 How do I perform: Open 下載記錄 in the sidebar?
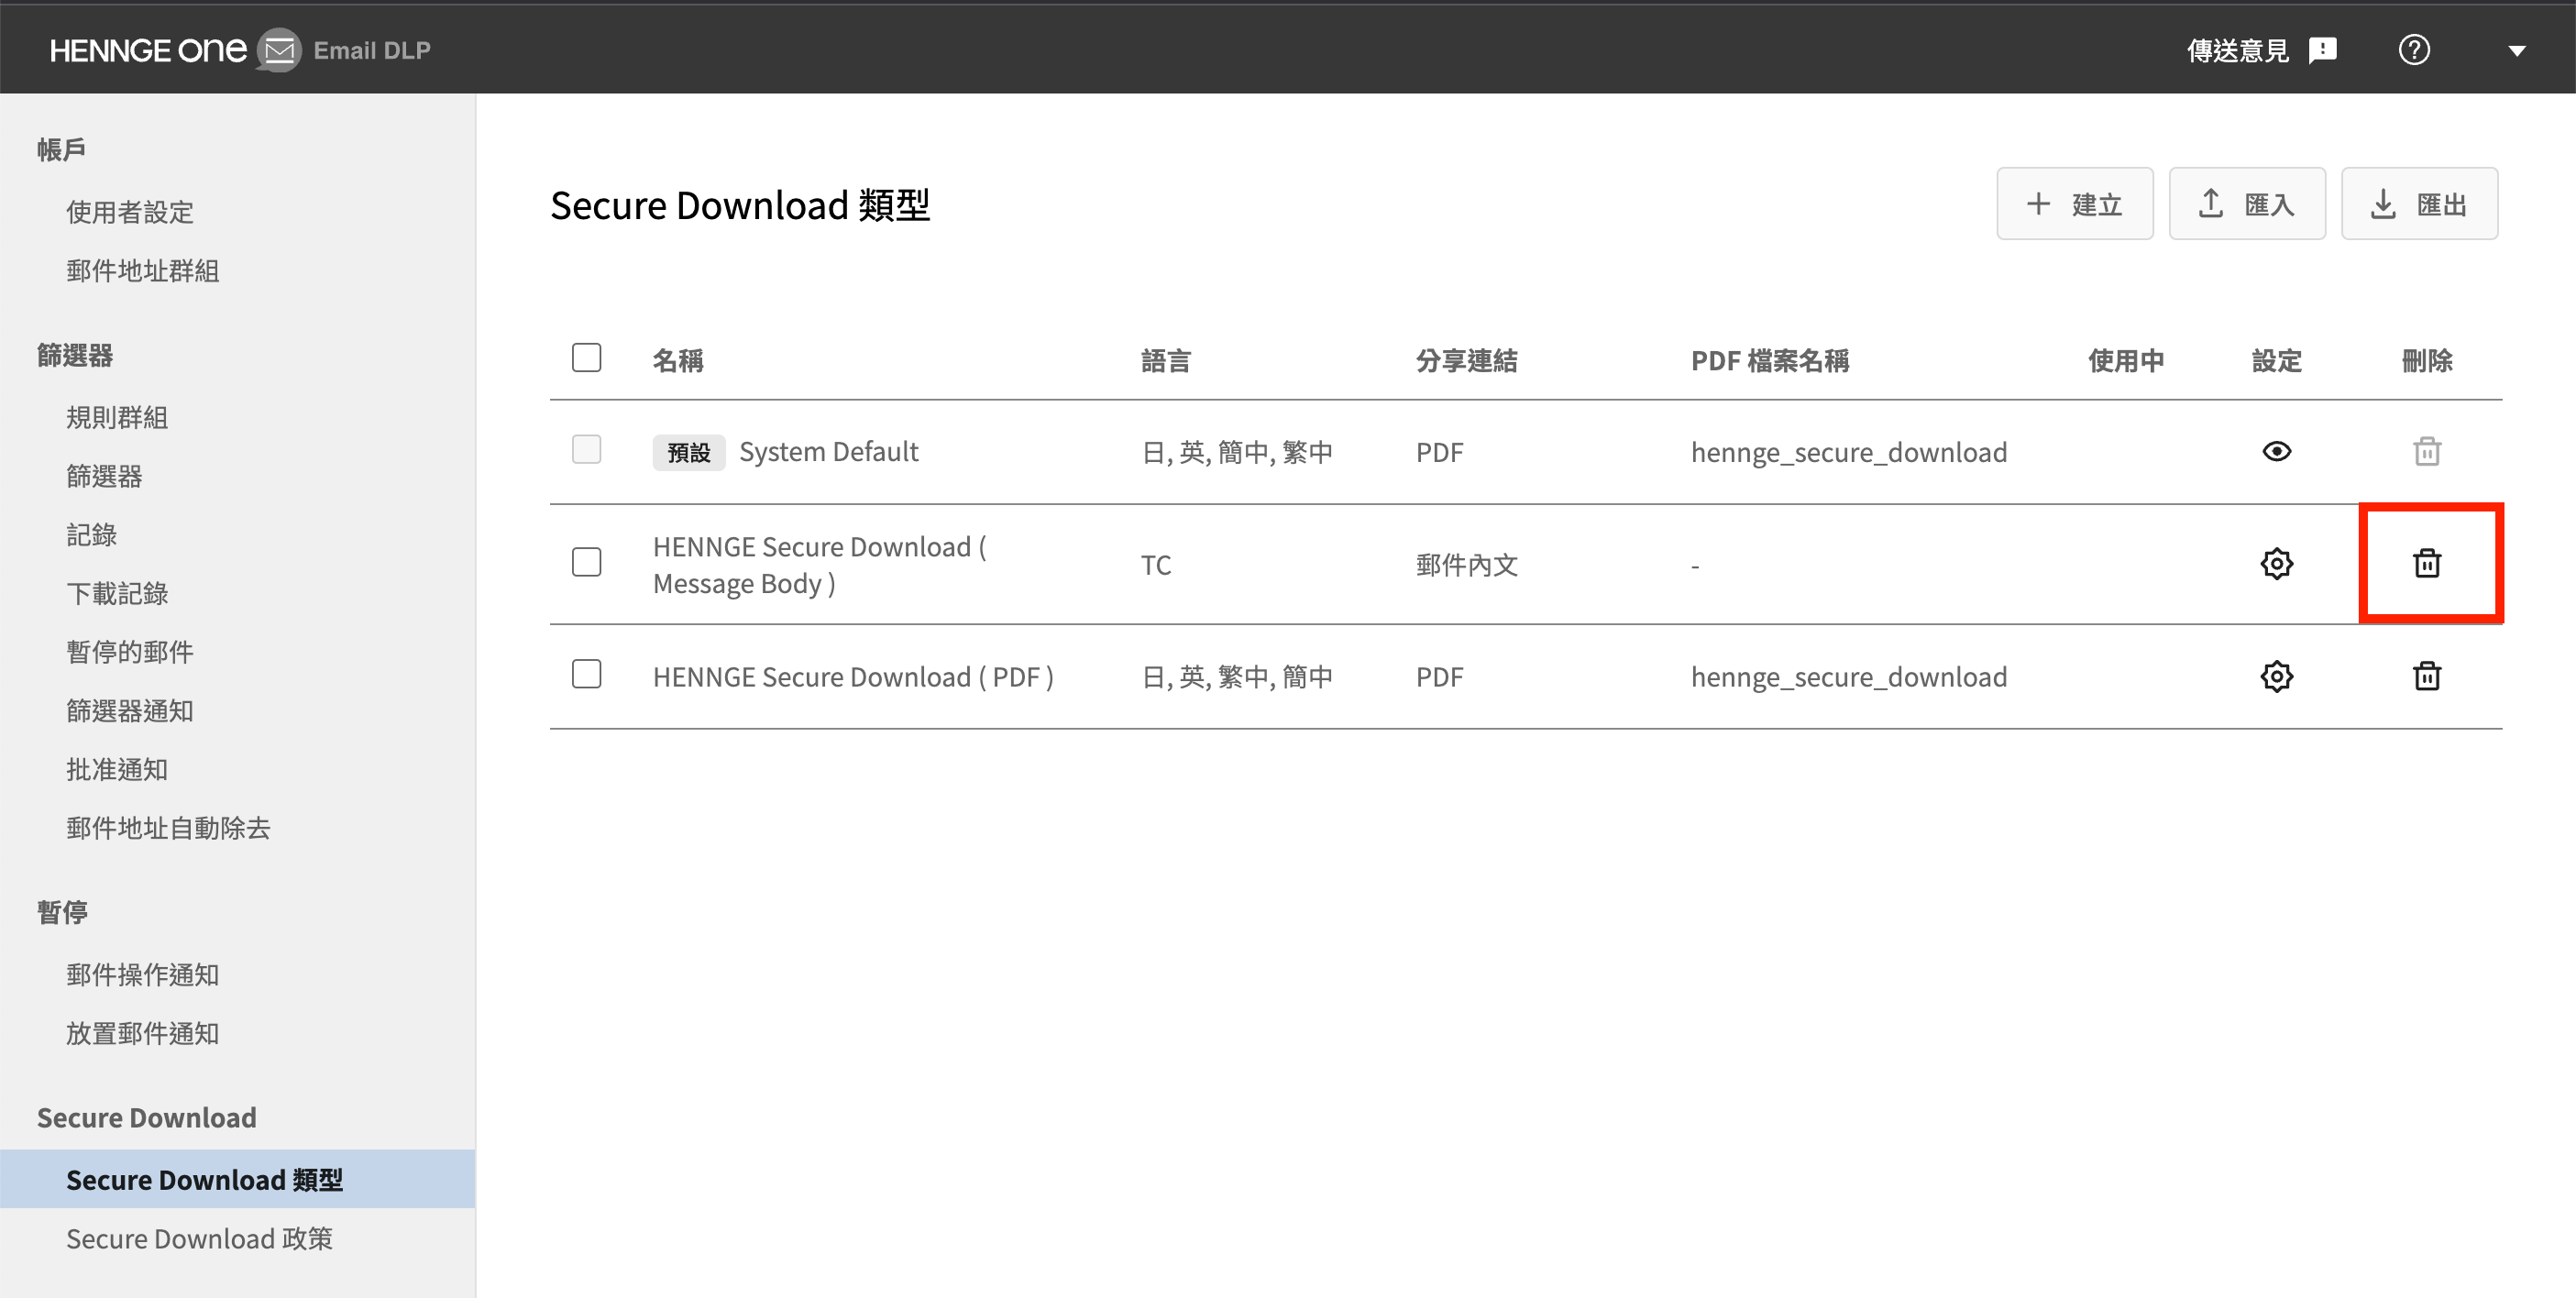pos(117,594)
